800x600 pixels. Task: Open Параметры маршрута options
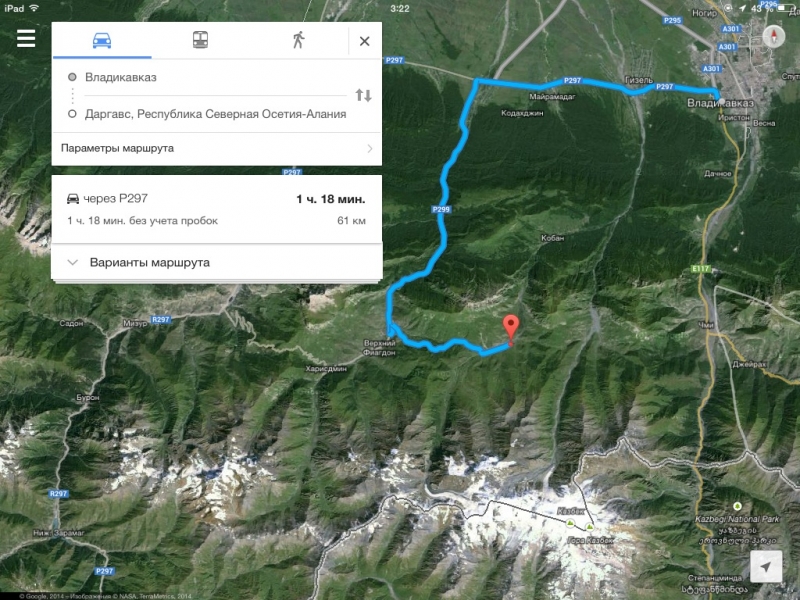pyautogui.click(x=217, y=148)
